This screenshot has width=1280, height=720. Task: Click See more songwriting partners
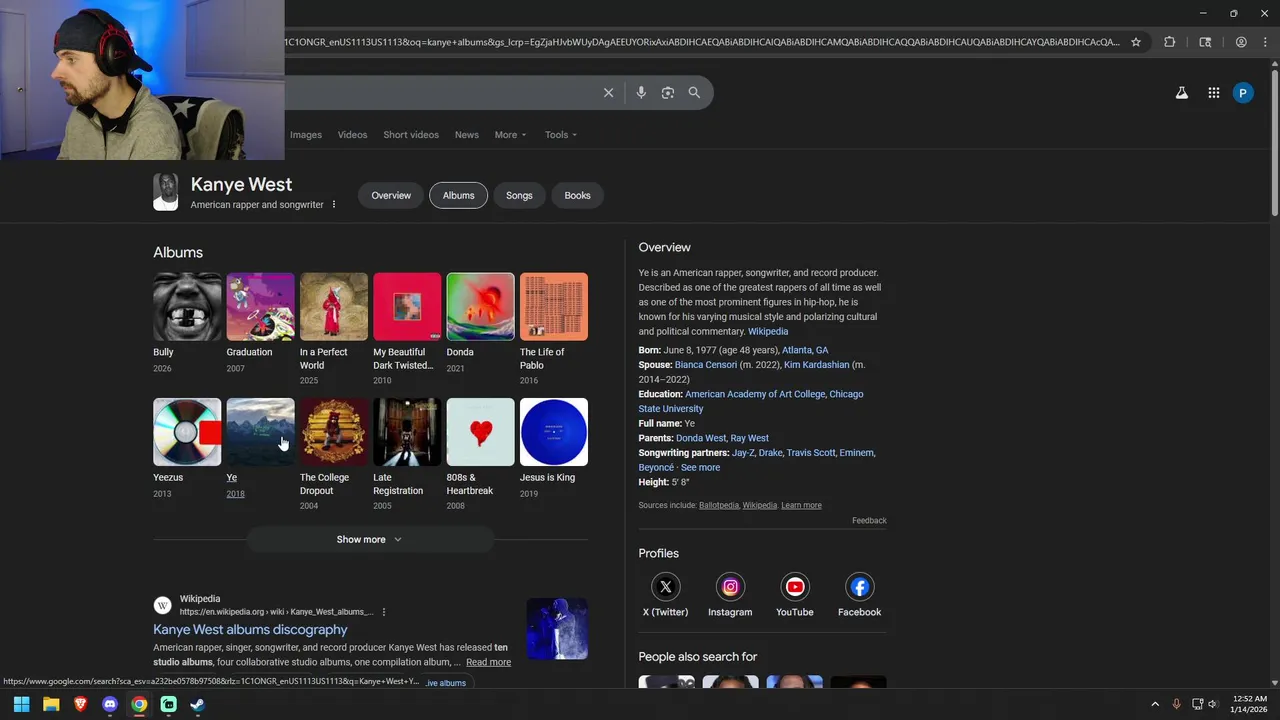pyautogui.click(x=700, y=468)
